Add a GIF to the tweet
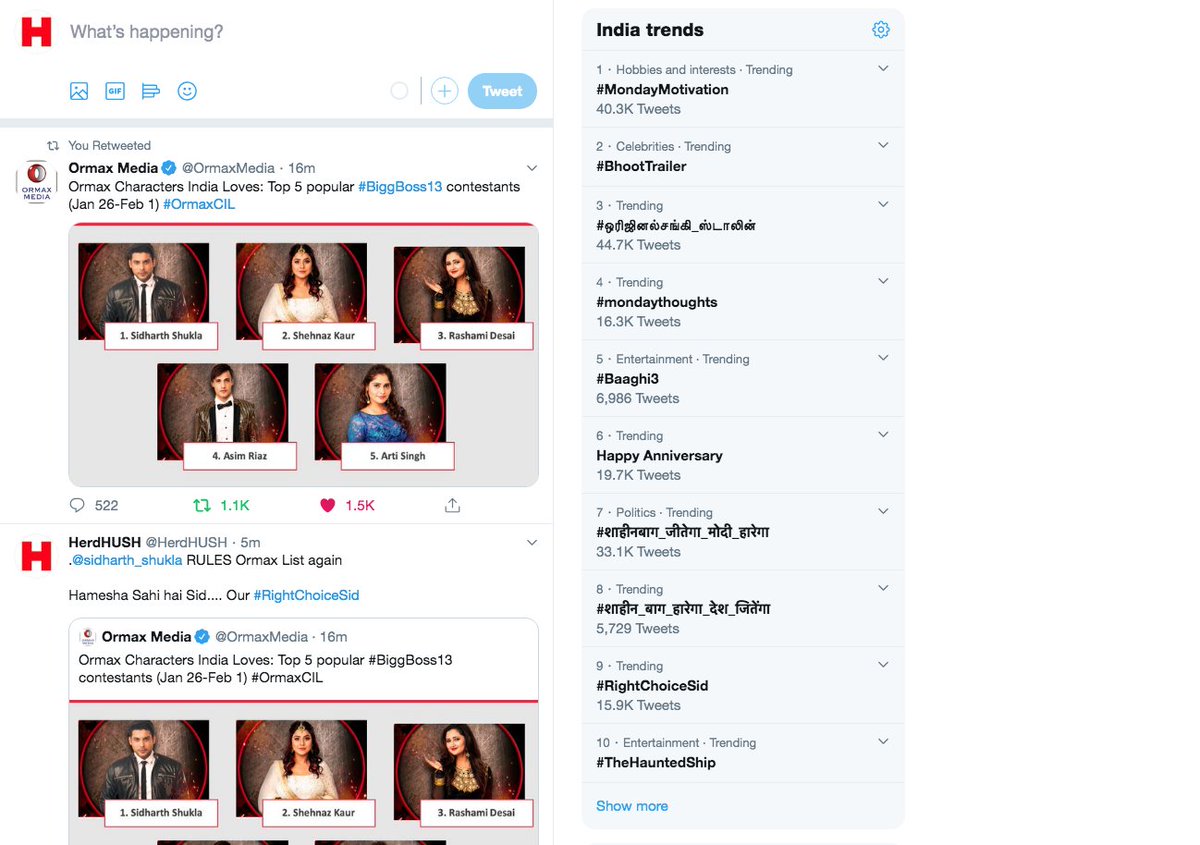 (x=115, y=91)
